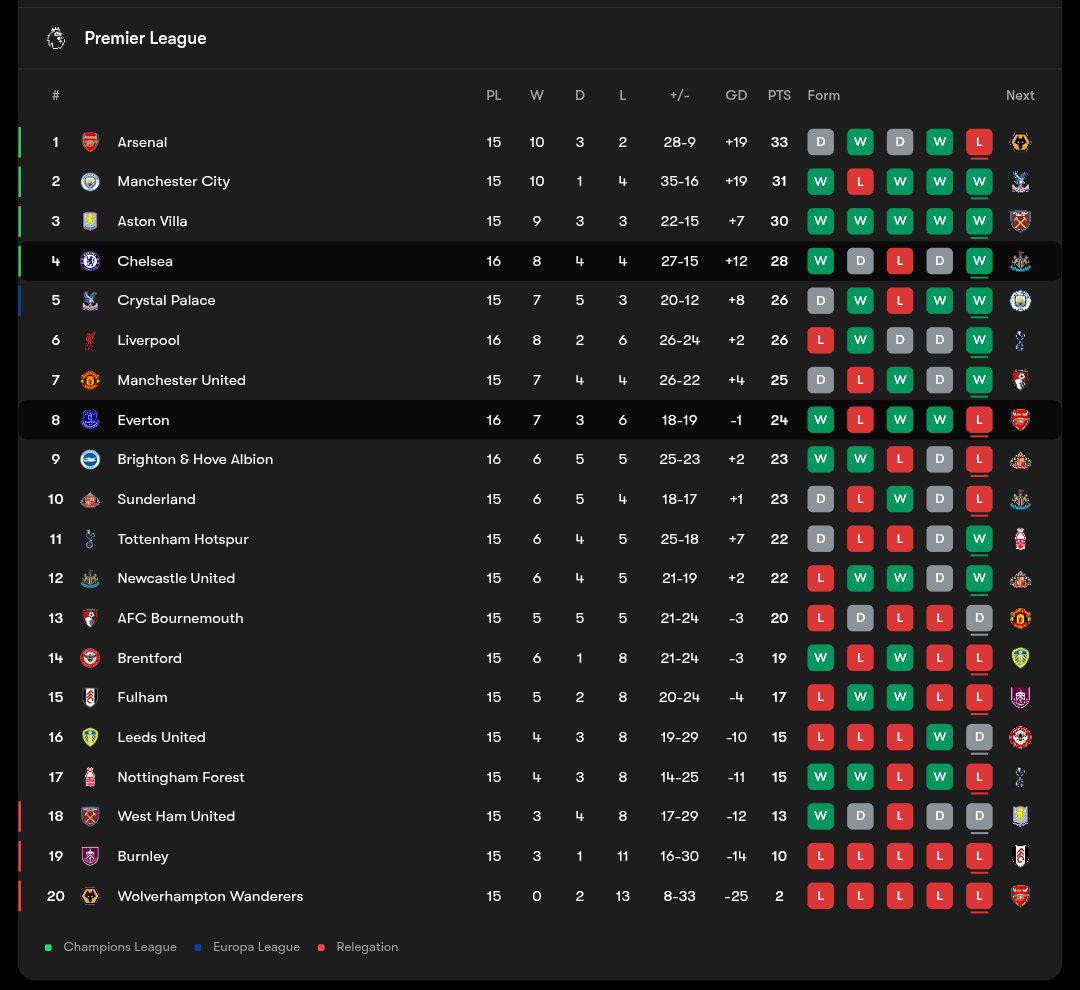Click the Chelsea club crest
The height and width of the screenshot is (990, 1080).
click(x=90, y=261)
